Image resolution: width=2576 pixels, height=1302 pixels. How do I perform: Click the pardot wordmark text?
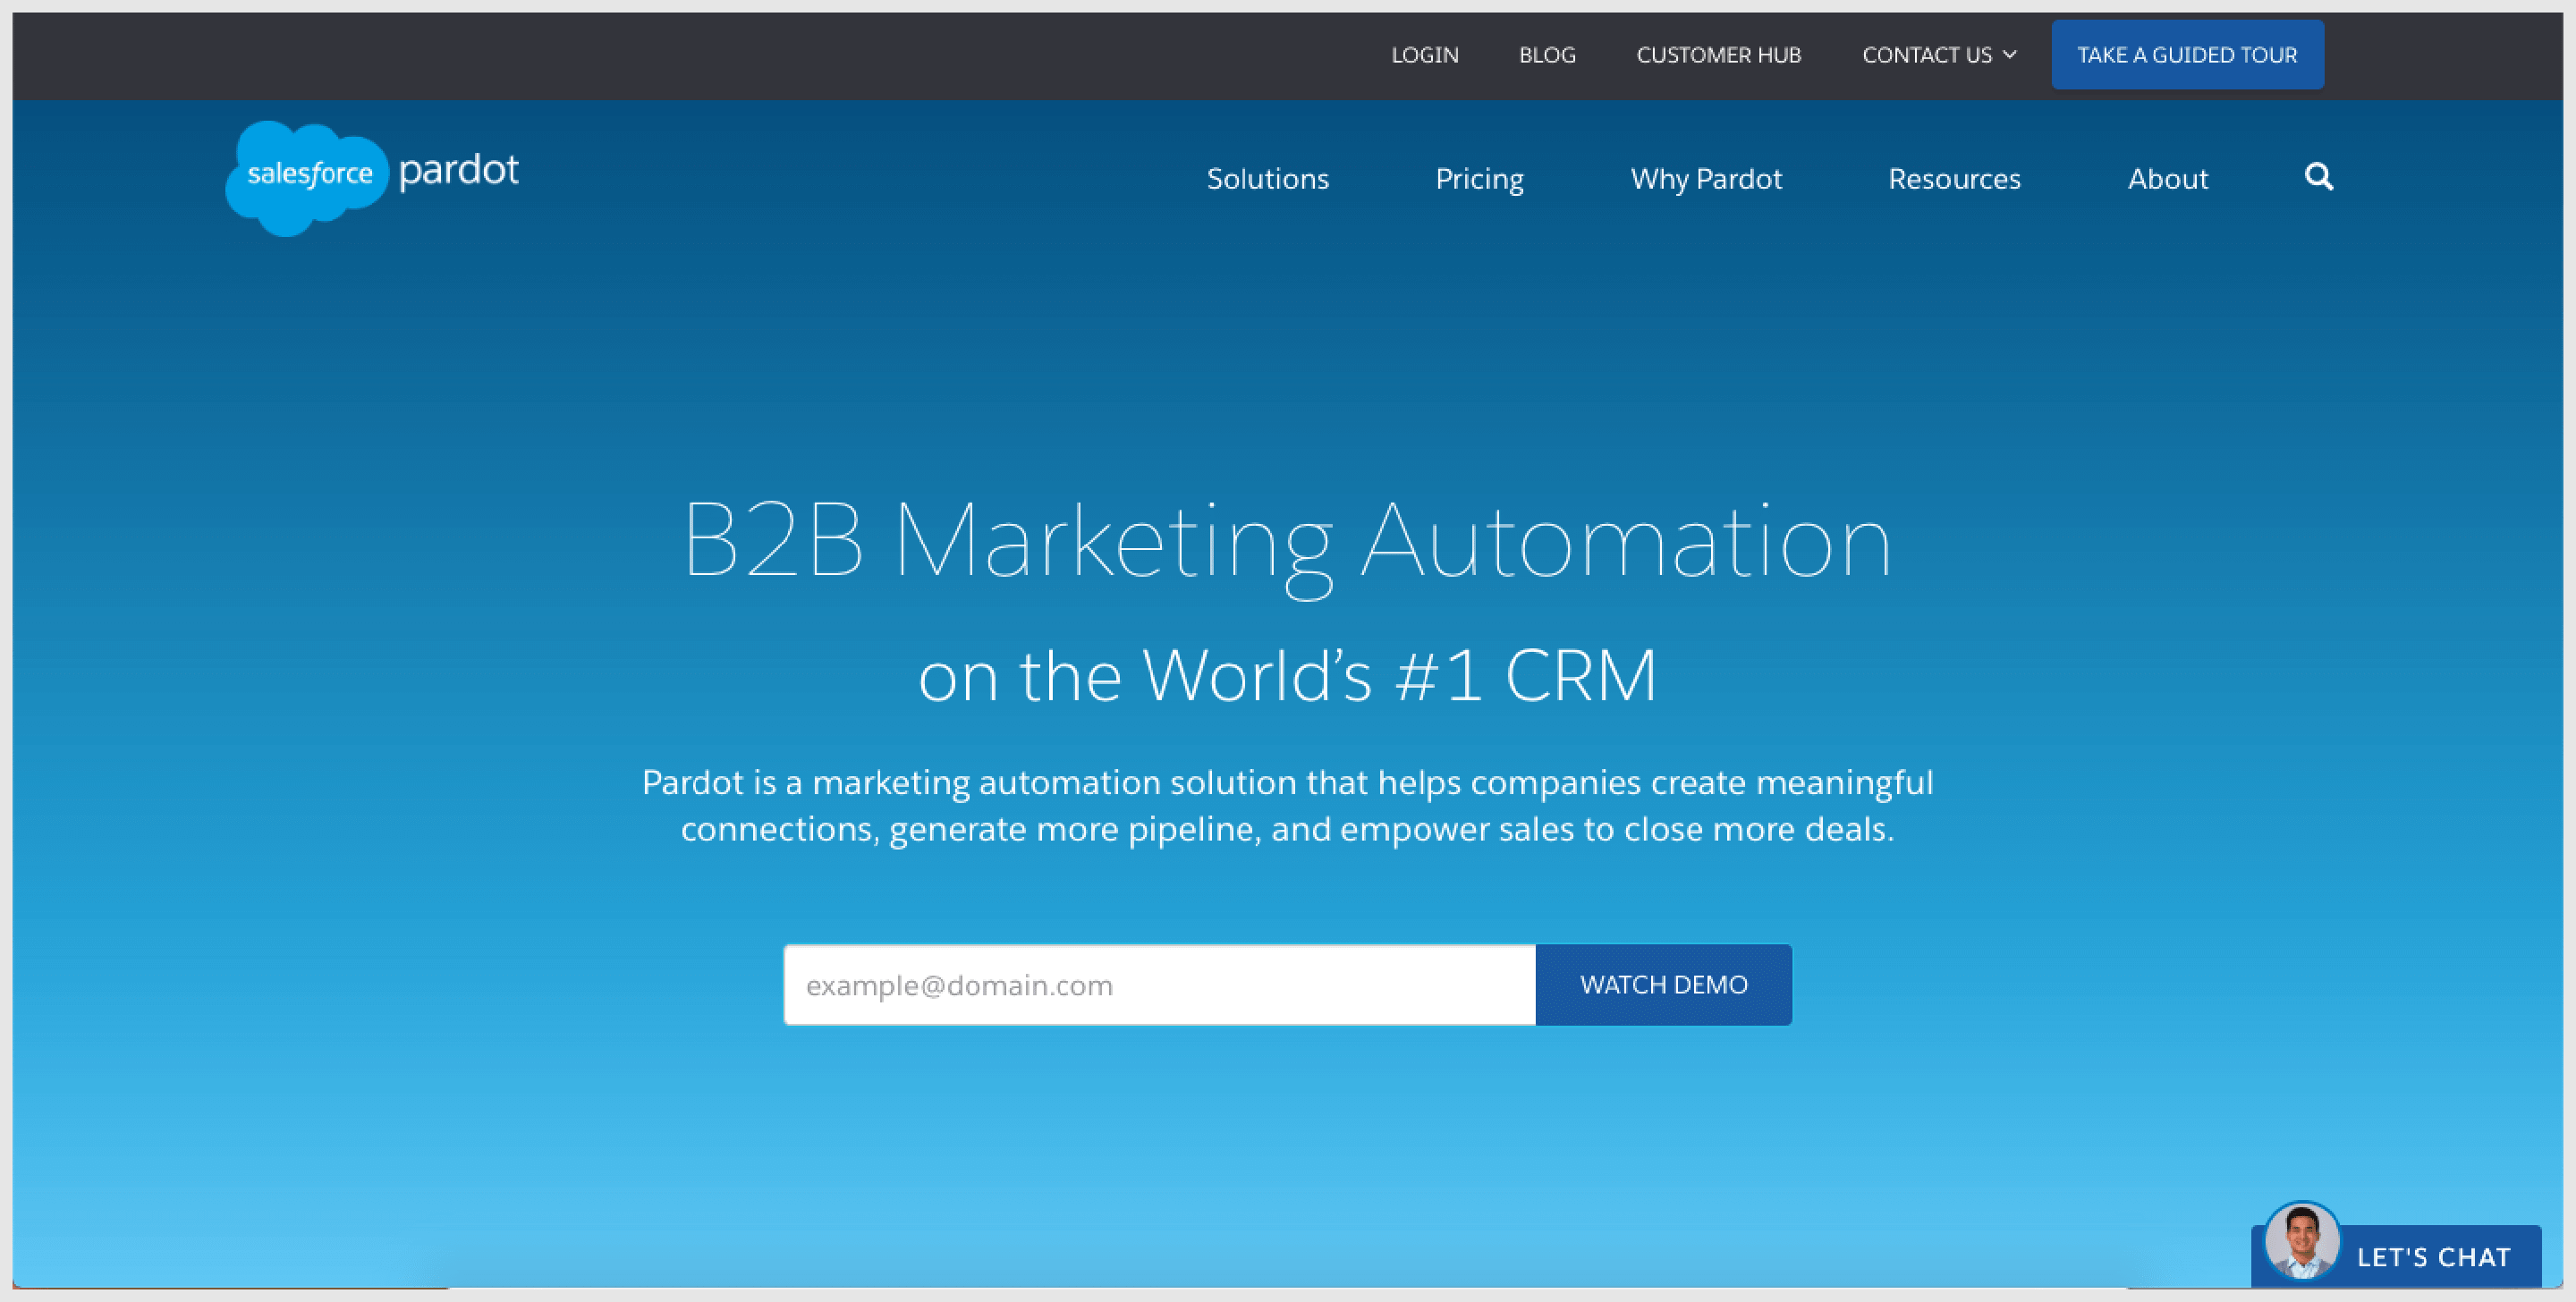pyautogui.click(x=458, y=171)
